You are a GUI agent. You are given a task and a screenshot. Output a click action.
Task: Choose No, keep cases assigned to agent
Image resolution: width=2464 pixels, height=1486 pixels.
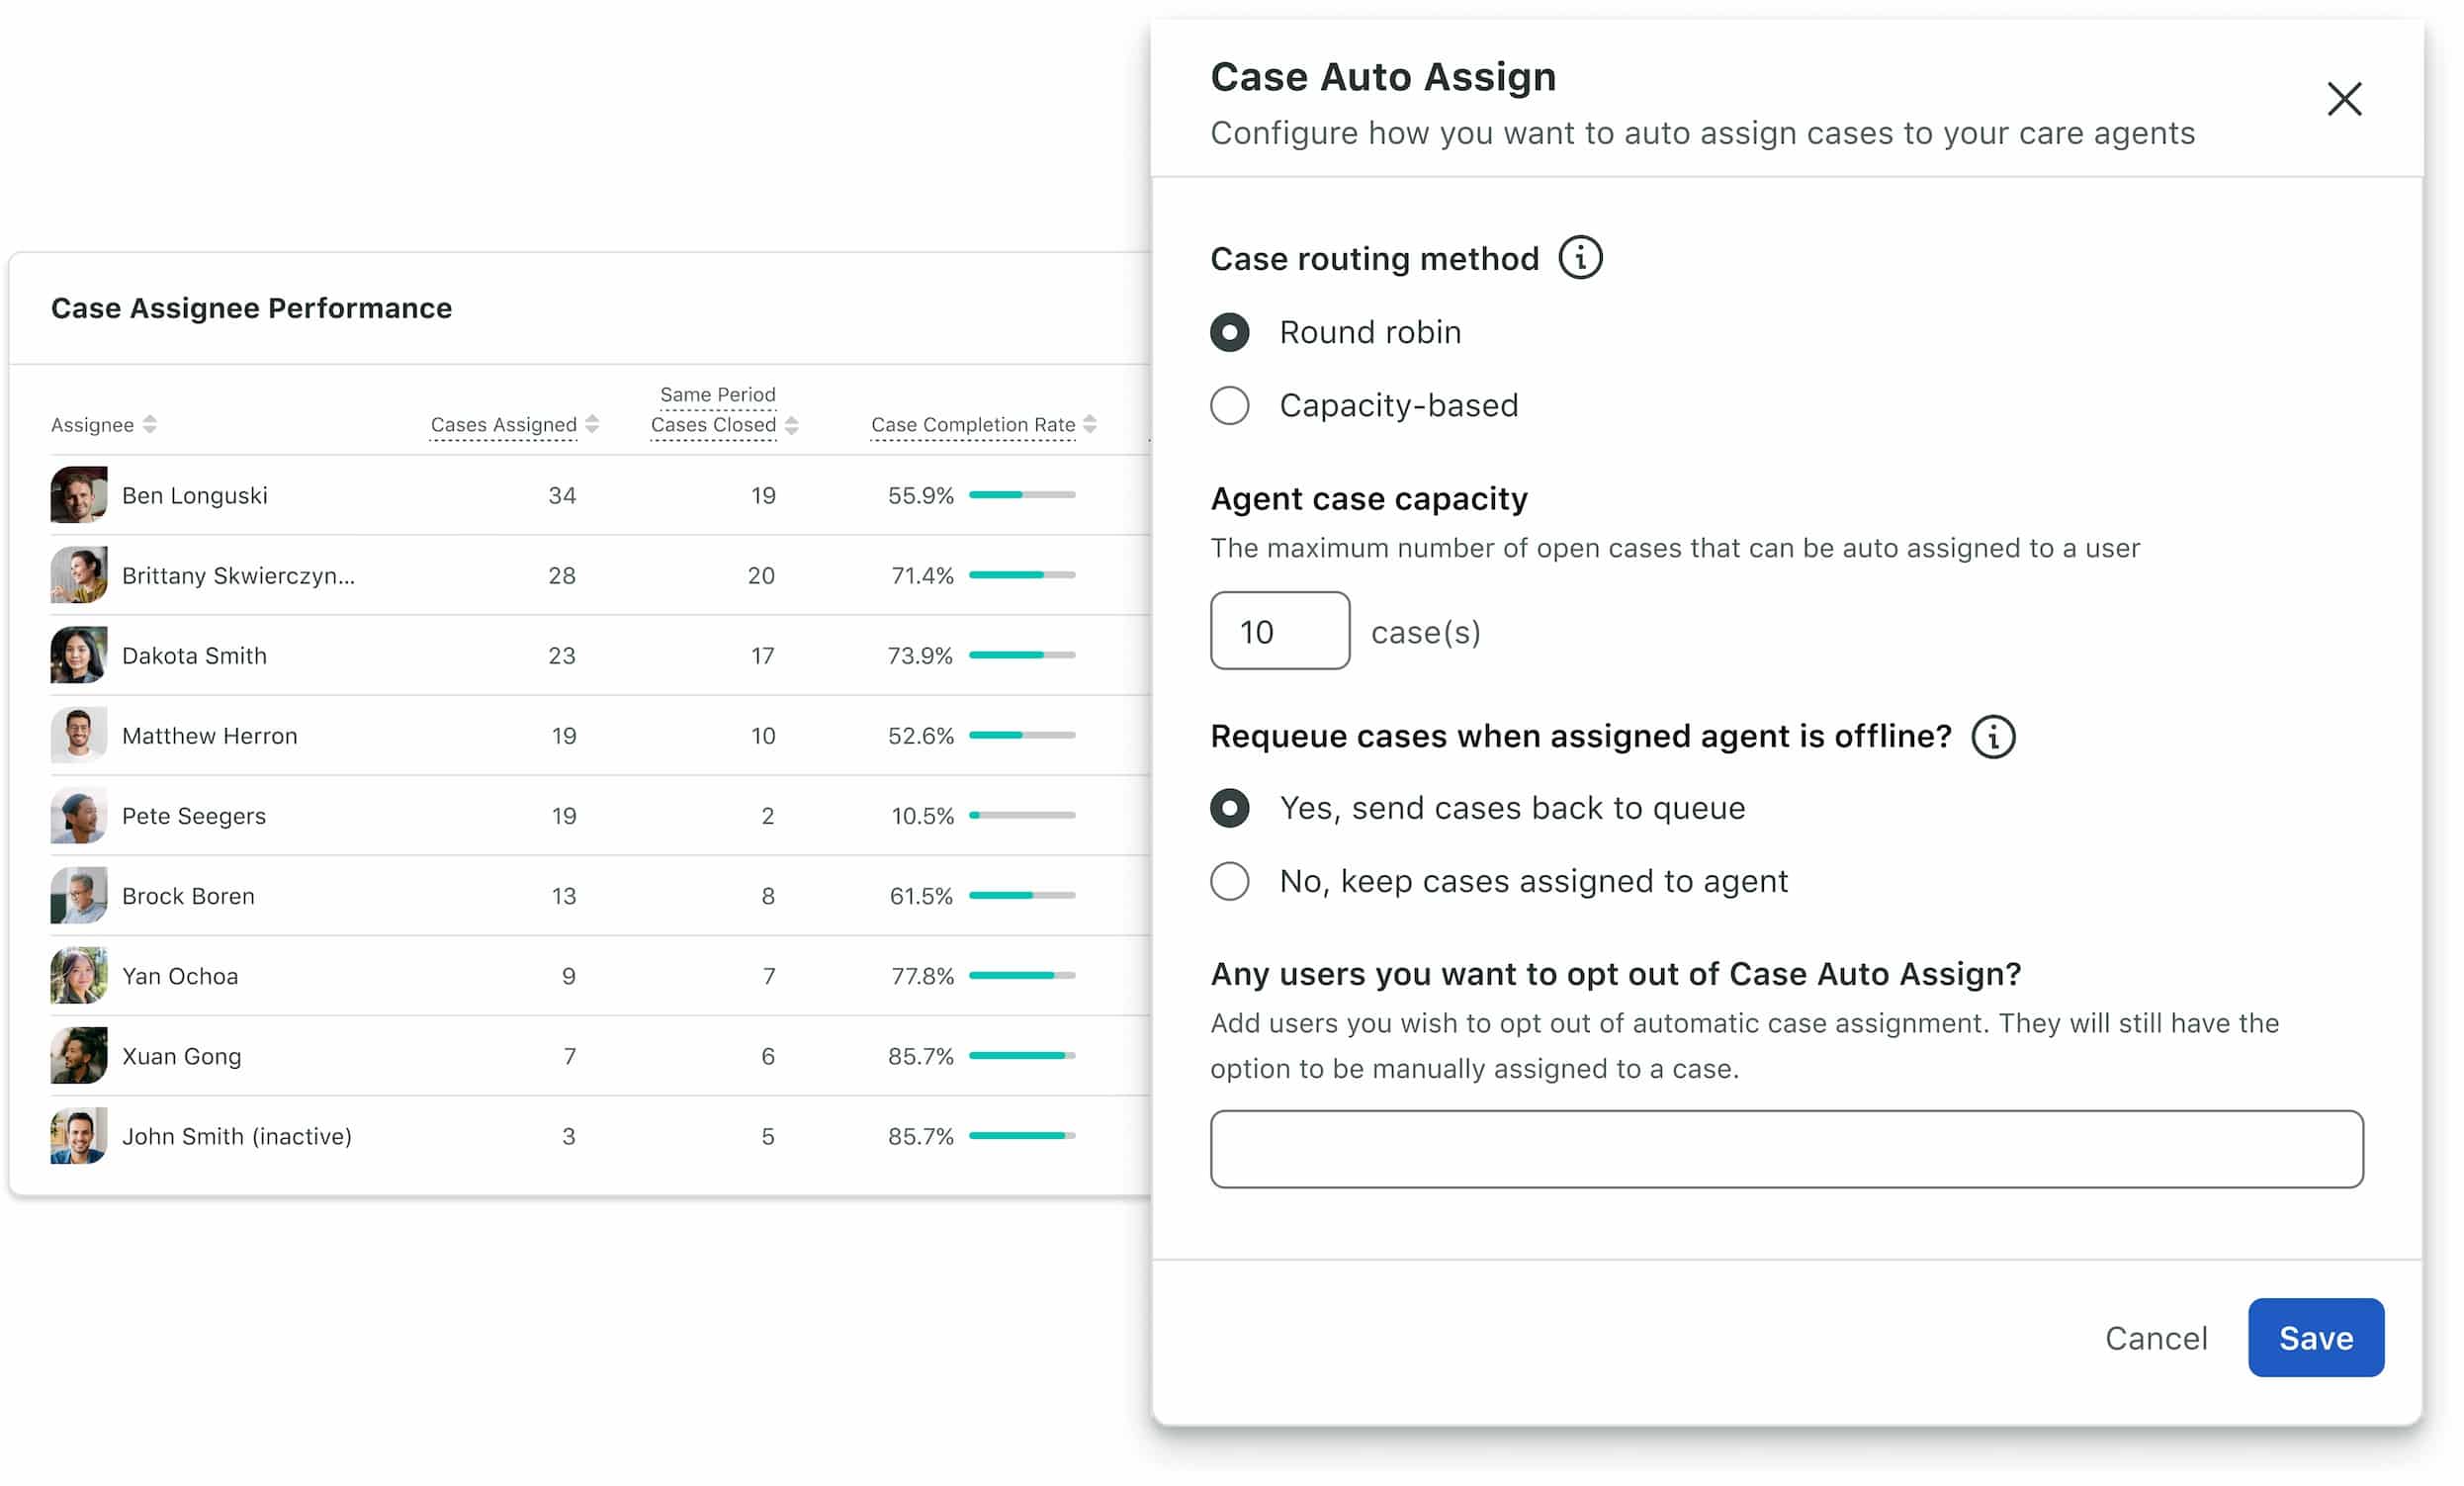click(1230, 881)
